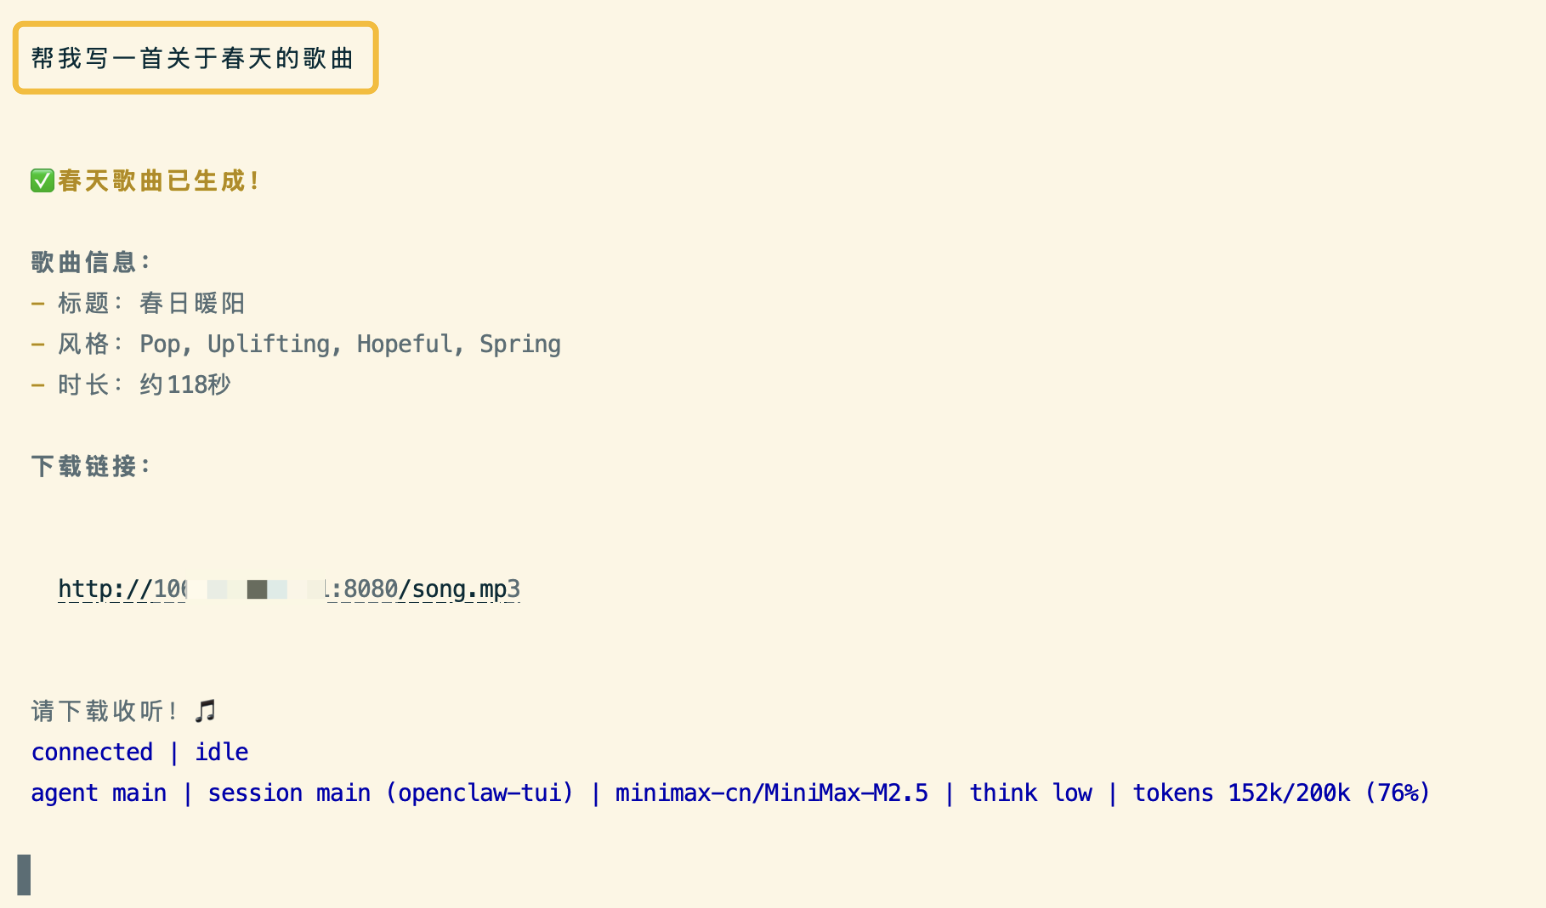This screenshot has height=908, width=1546.
Task: Select the song title "春日暖阳"
Action: click(192, 303)
